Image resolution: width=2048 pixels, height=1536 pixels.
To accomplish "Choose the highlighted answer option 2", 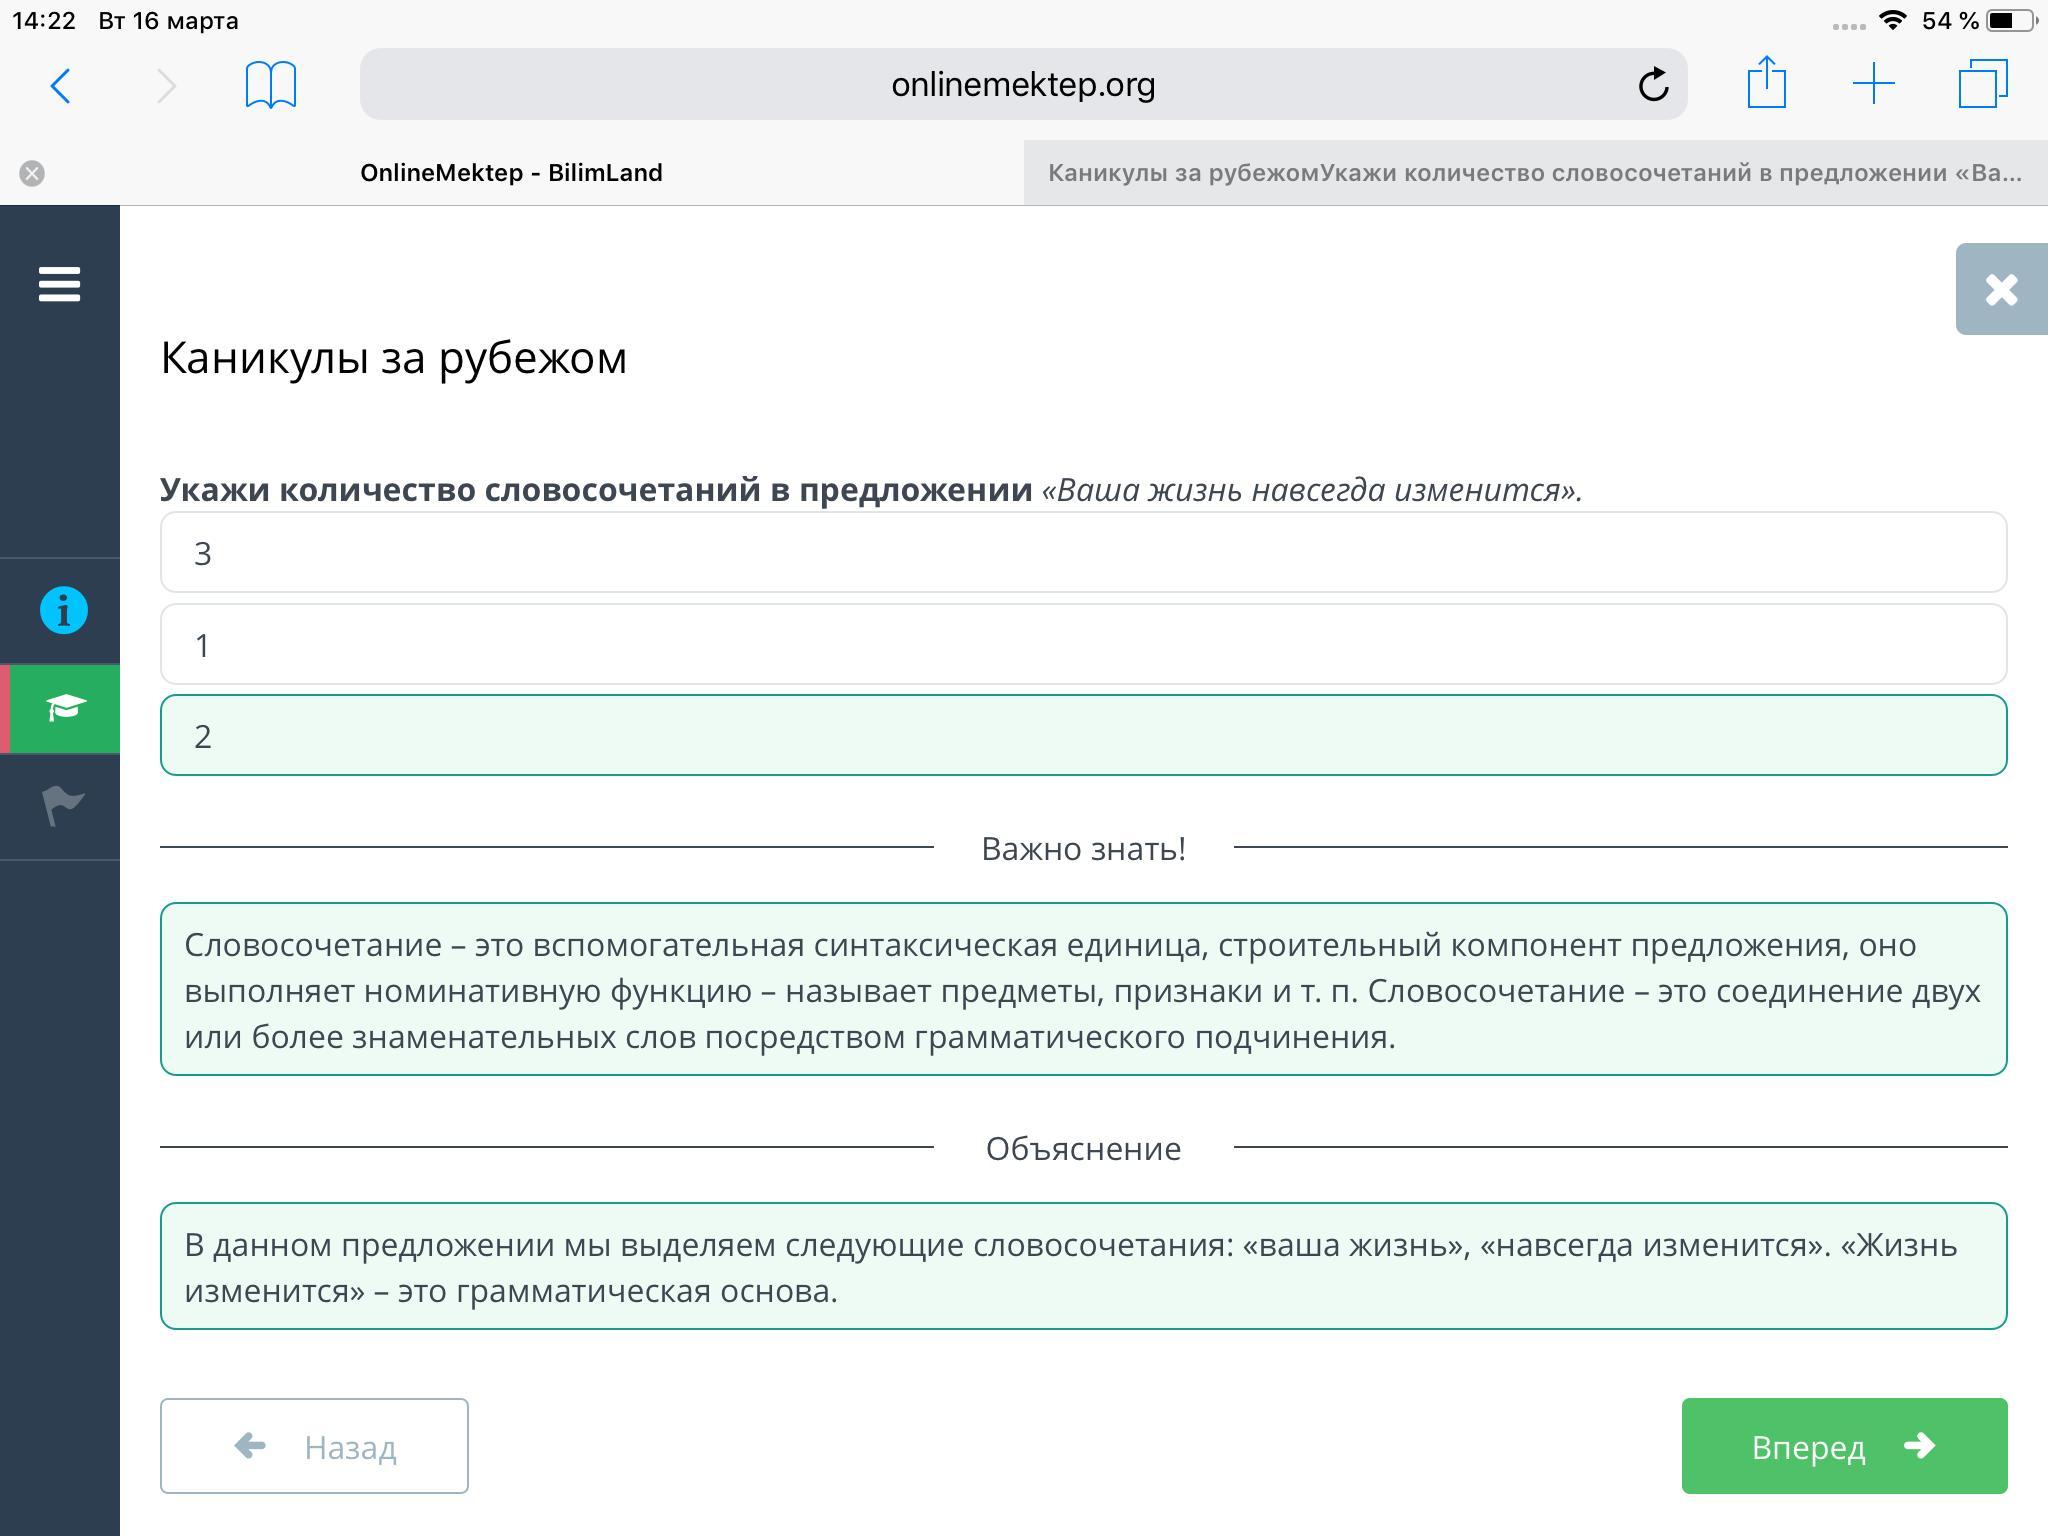I will pos(1083,736).
